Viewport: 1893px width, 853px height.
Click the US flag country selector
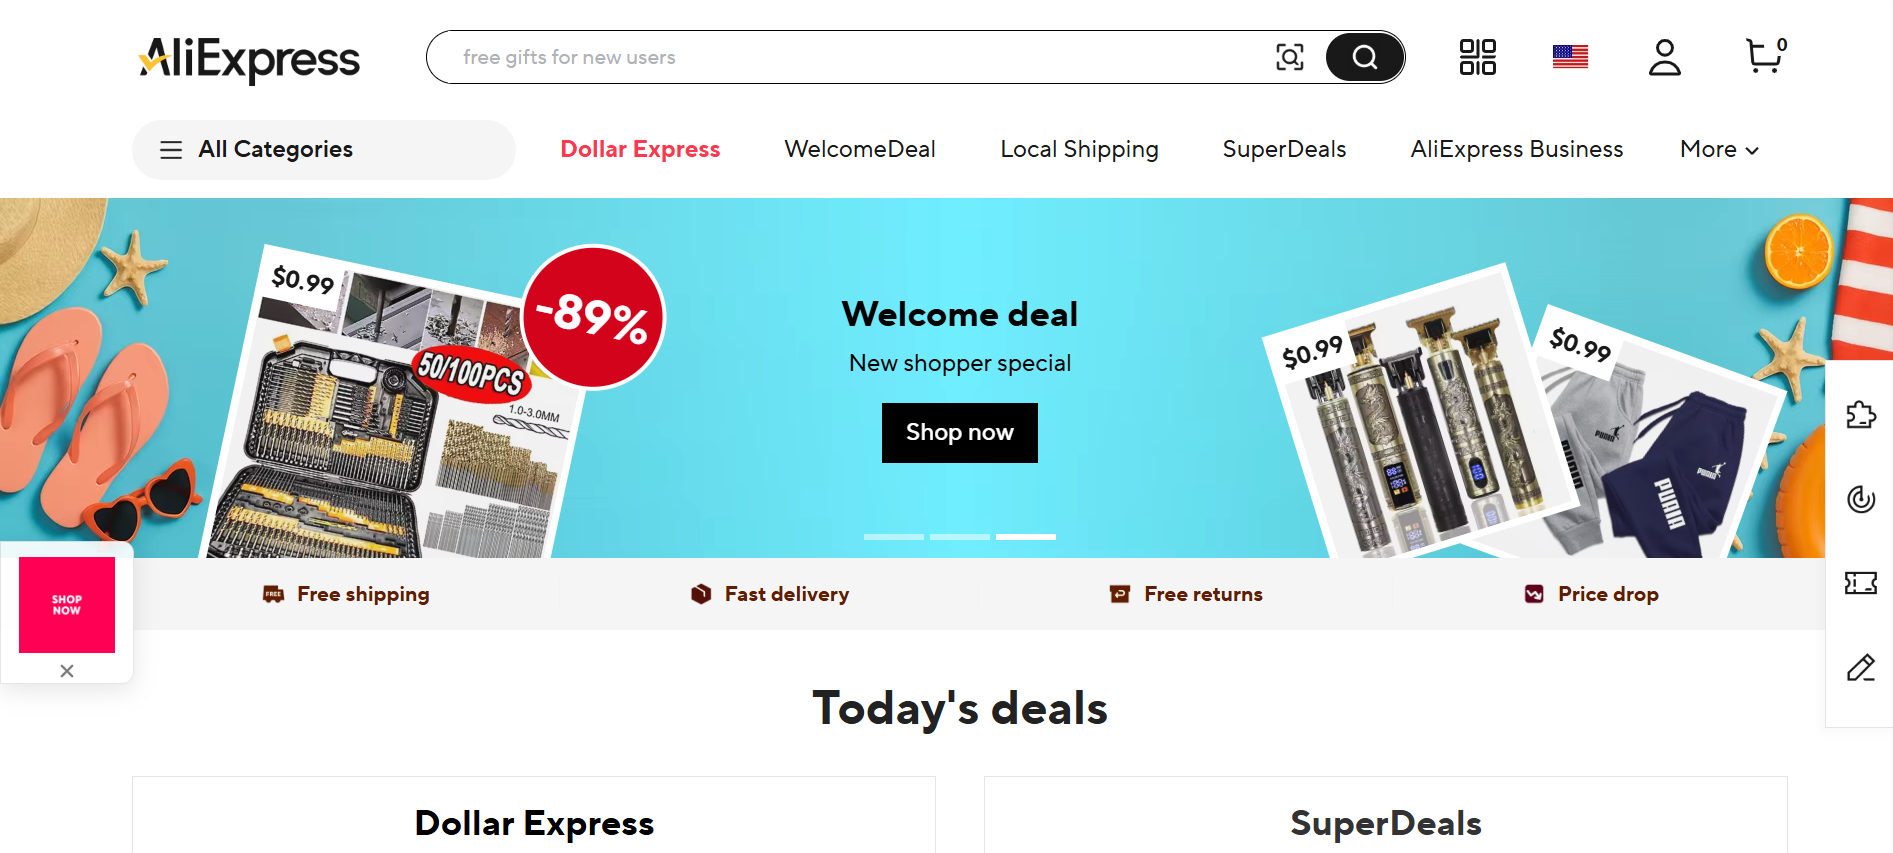(1570, 57)
